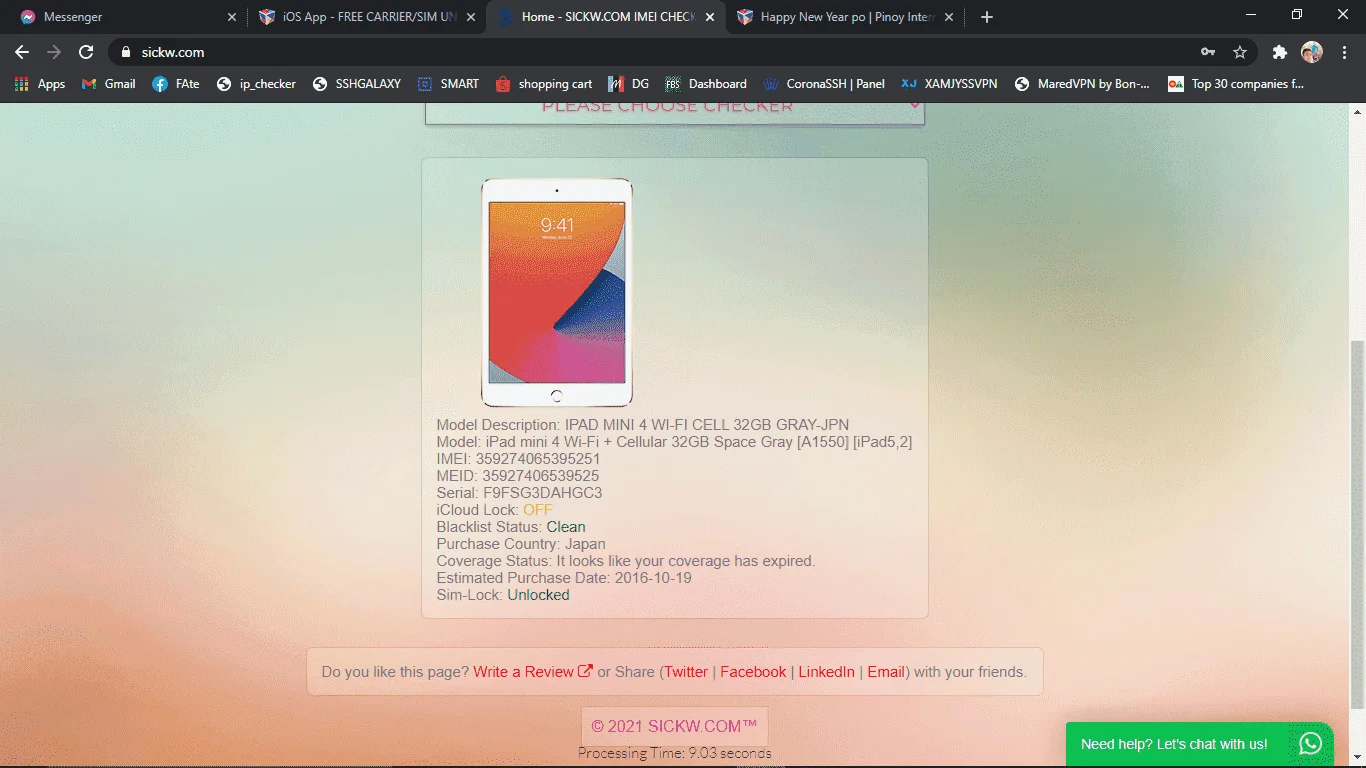1366x768 pixels.
Task: Open the Chrome profile avatar
Action: (x=1311, y=52)
